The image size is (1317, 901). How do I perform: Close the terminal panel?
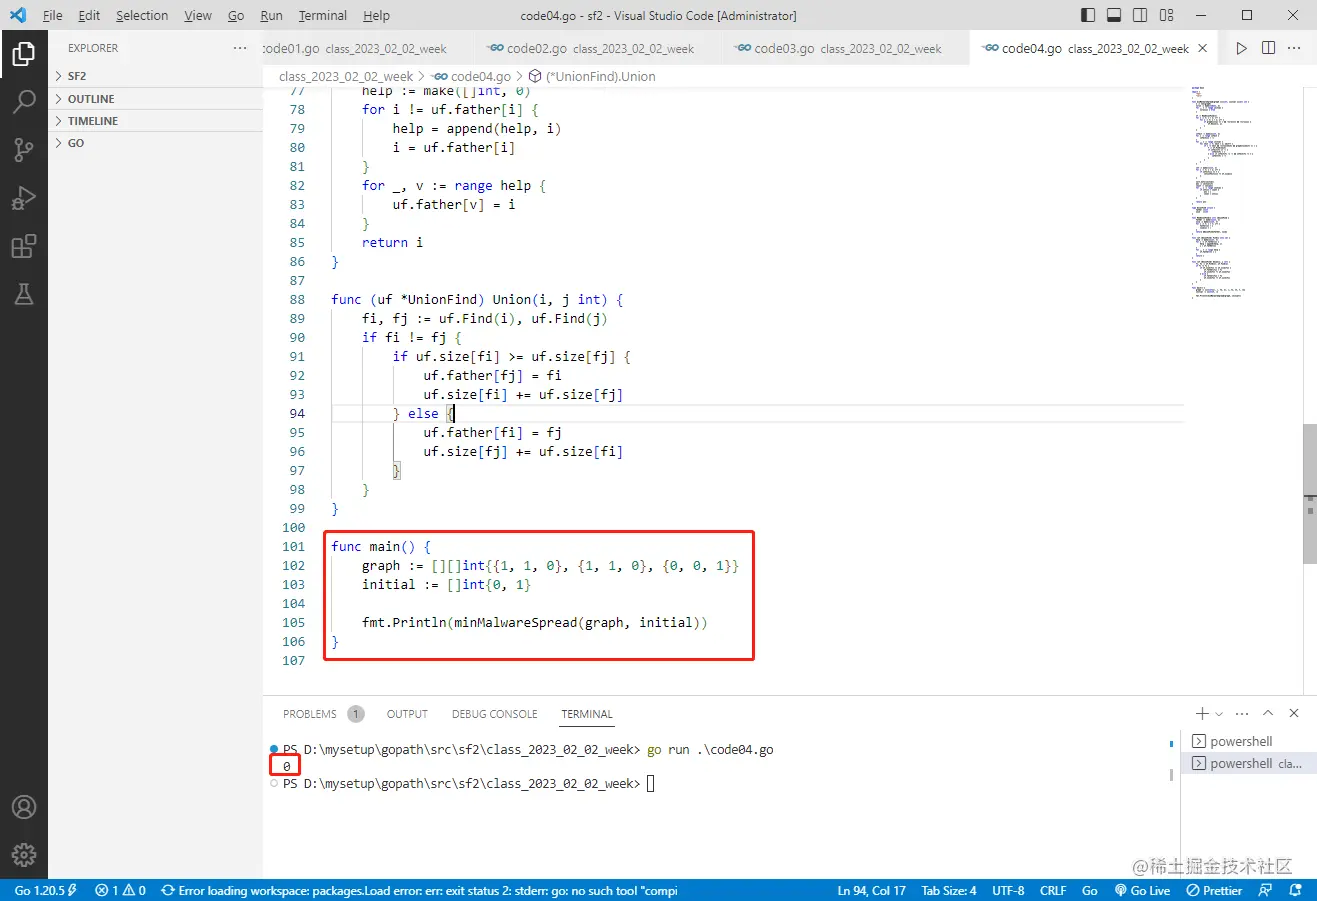pyautogui.click(x=1294, y=713)
